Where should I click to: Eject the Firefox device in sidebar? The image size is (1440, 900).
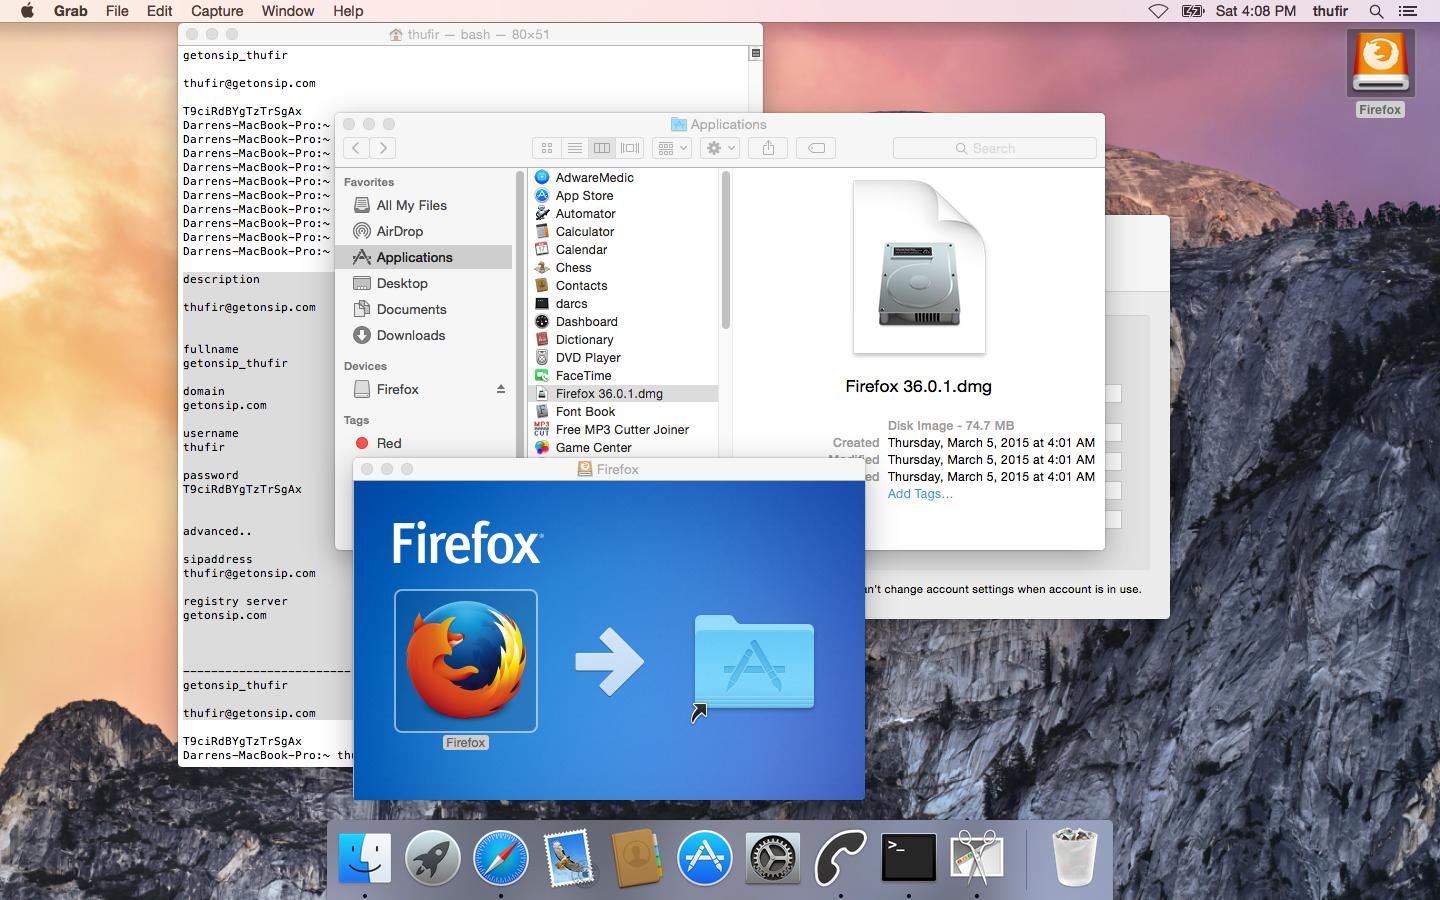click(x=501, y=389)
